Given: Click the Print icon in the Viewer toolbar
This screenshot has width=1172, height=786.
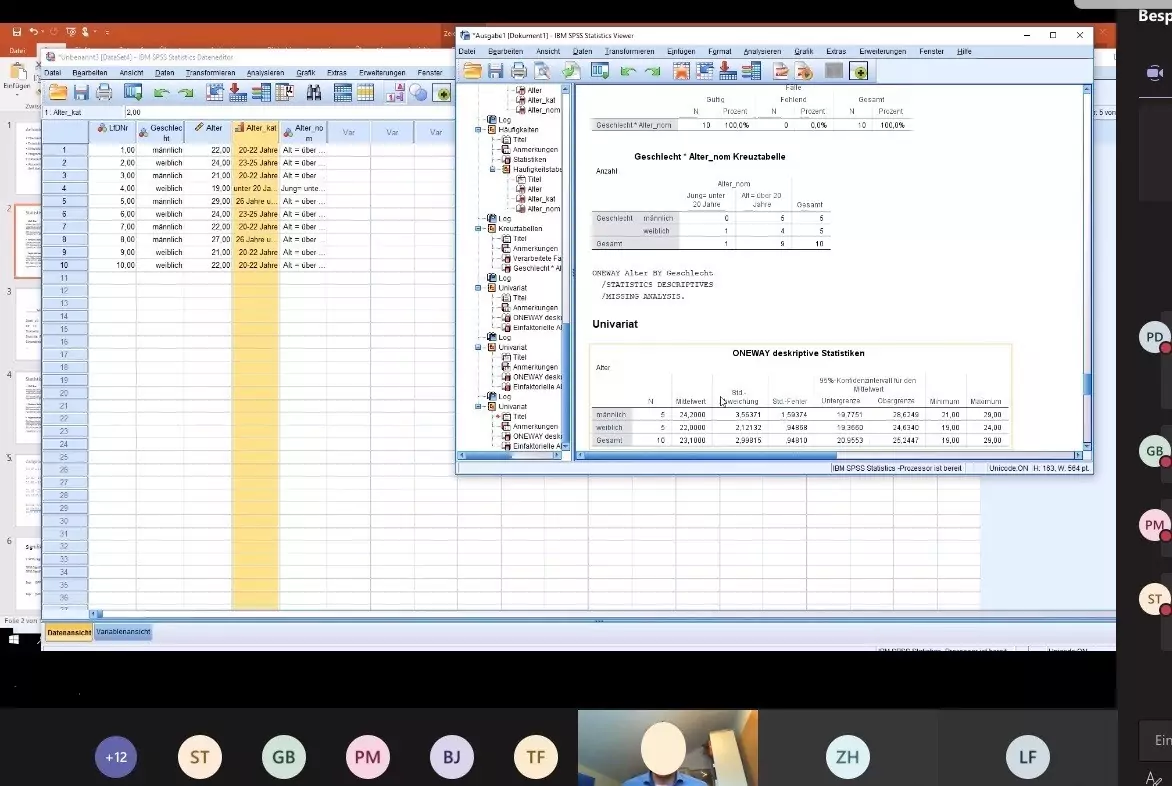Looking at the screenshot, I should point(519,71).
